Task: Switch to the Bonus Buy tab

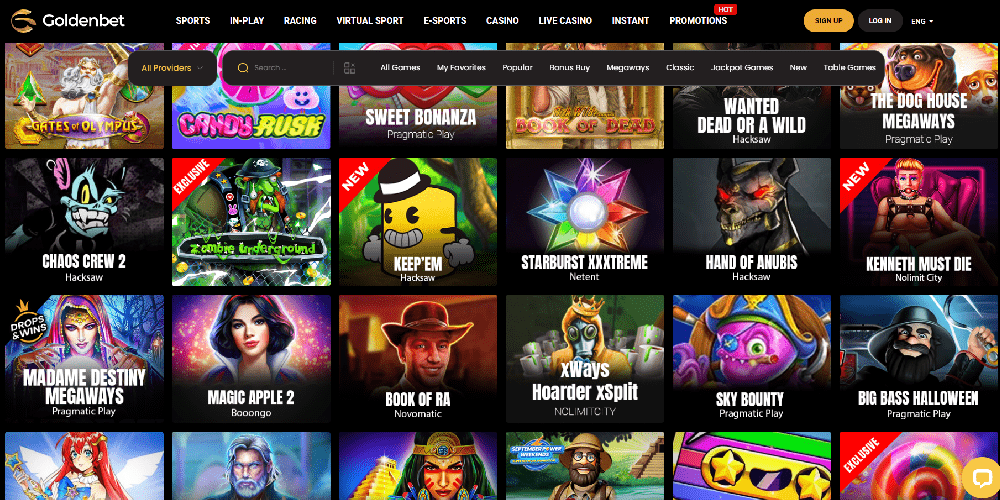Action: 570,68
